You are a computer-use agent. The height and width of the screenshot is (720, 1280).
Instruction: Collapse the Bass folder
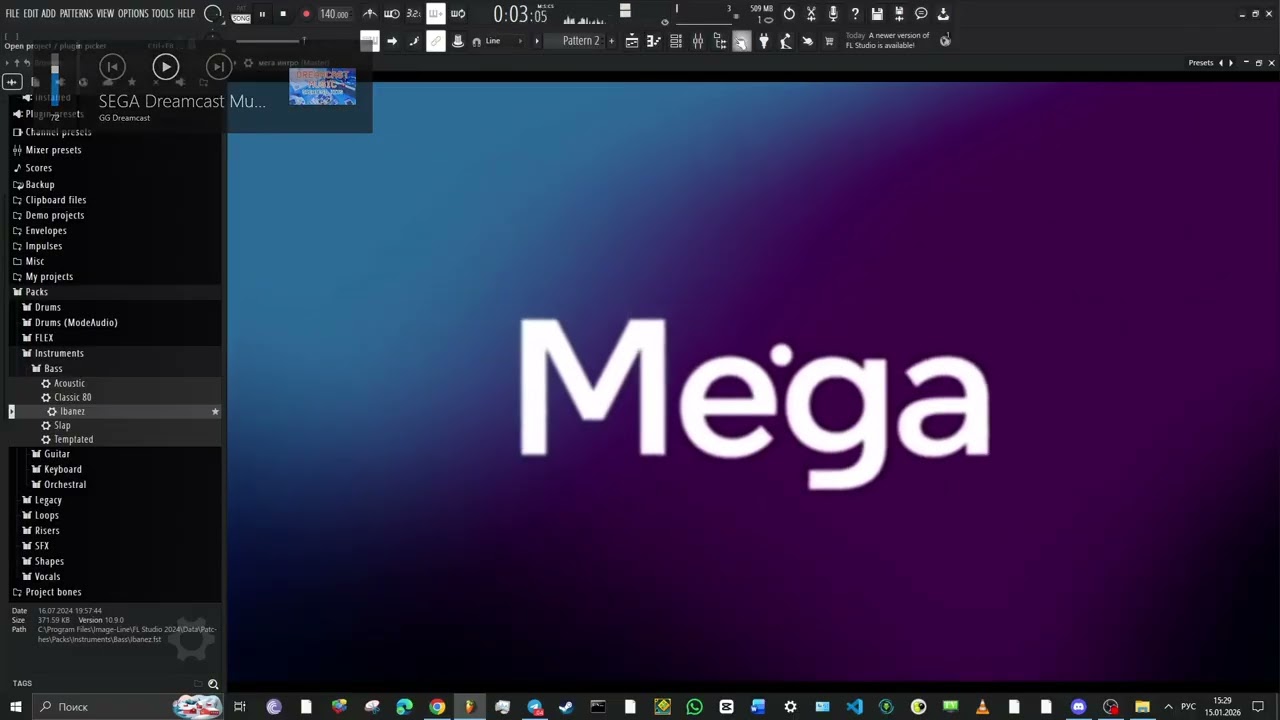pos(53,369)
